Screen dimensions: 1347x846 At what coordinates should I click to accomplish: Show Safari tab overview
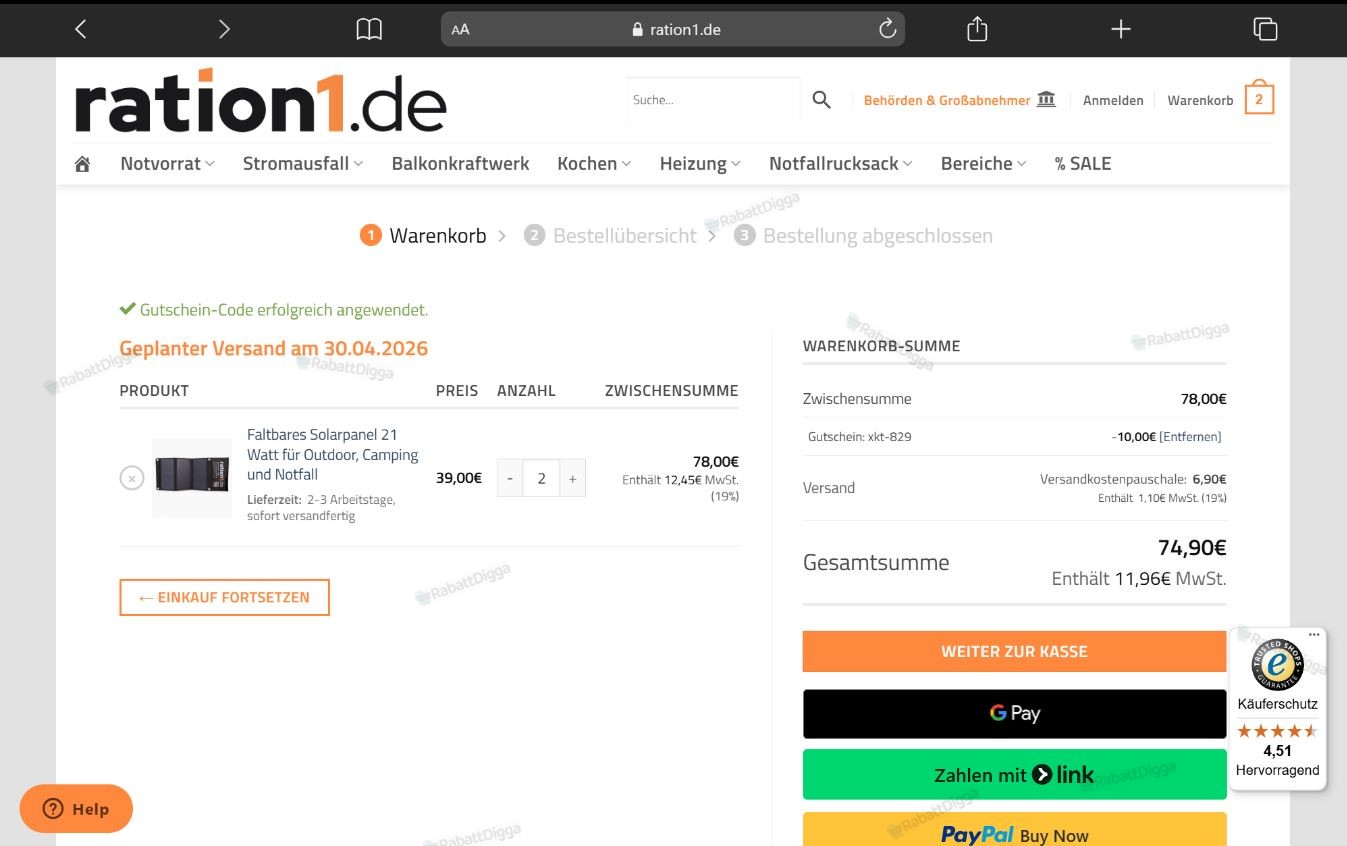click(x=1265, y=29)
